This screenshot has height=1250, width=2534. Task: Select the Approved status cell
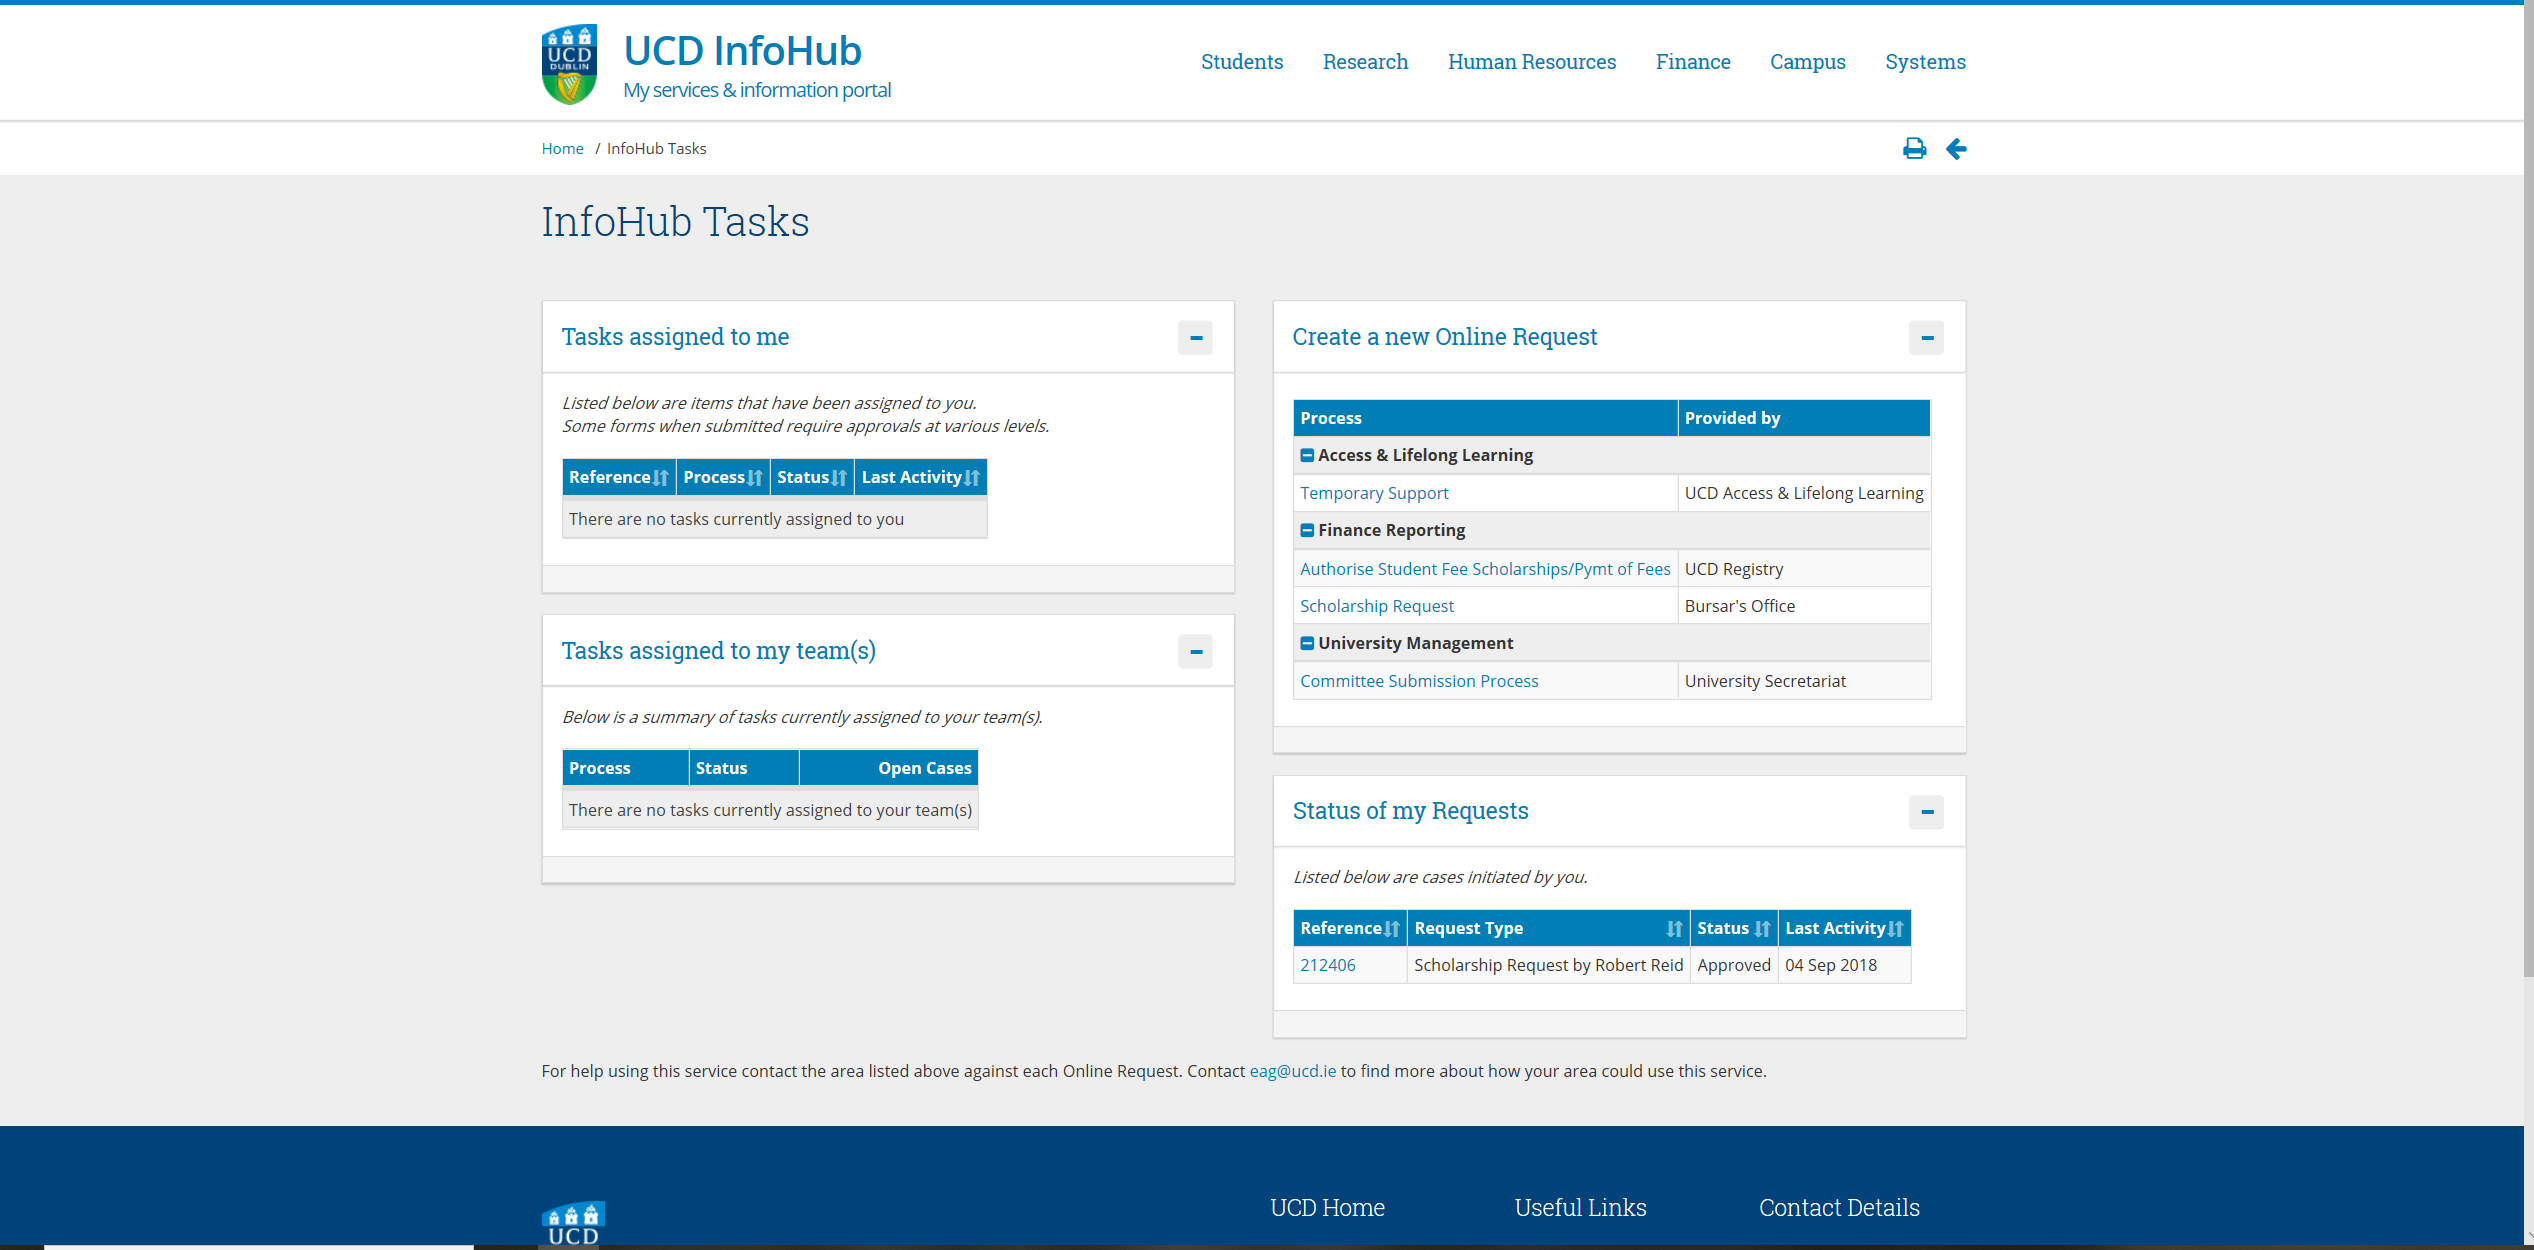pyautogui.click(x=1734, y=965)
